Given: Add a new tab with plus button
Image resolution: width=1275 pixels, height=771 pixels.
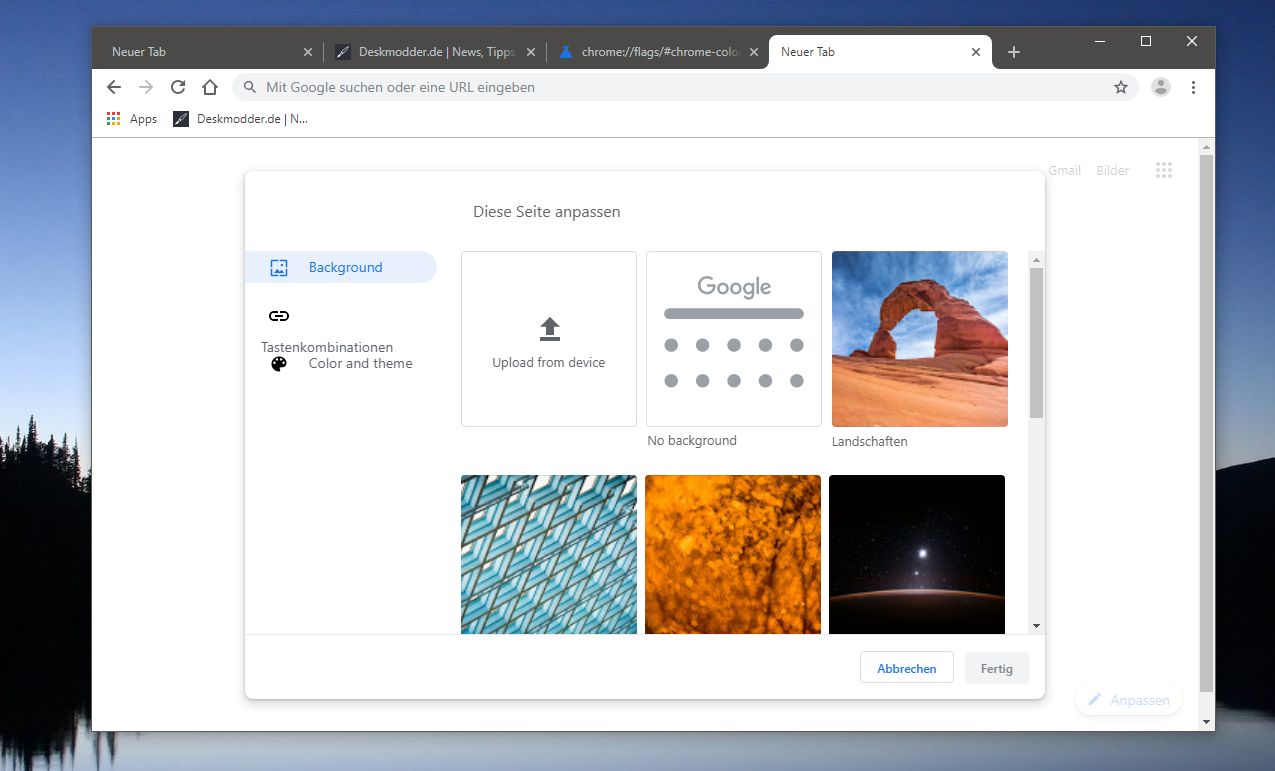Looking at the screenshot, I should tap(1013, 52).
